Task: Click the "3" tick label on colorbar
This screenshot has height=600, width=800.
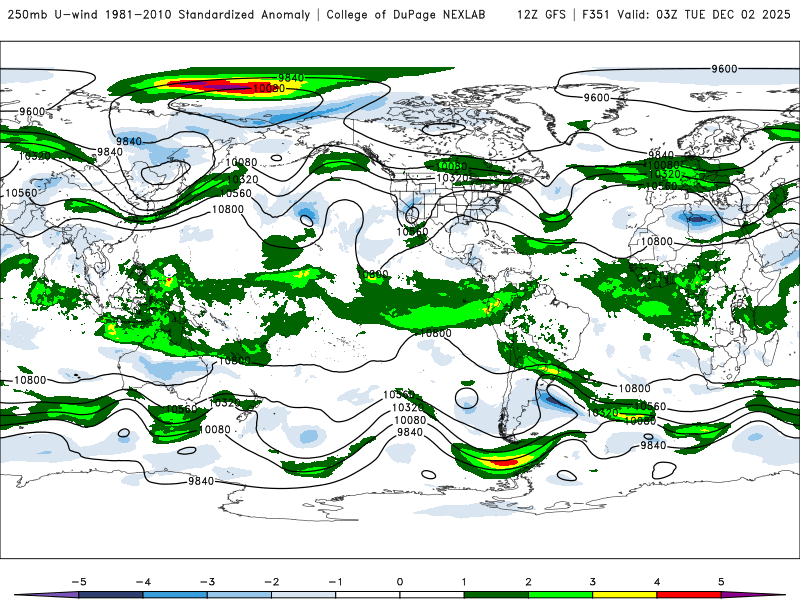Action: coord(592,582)
